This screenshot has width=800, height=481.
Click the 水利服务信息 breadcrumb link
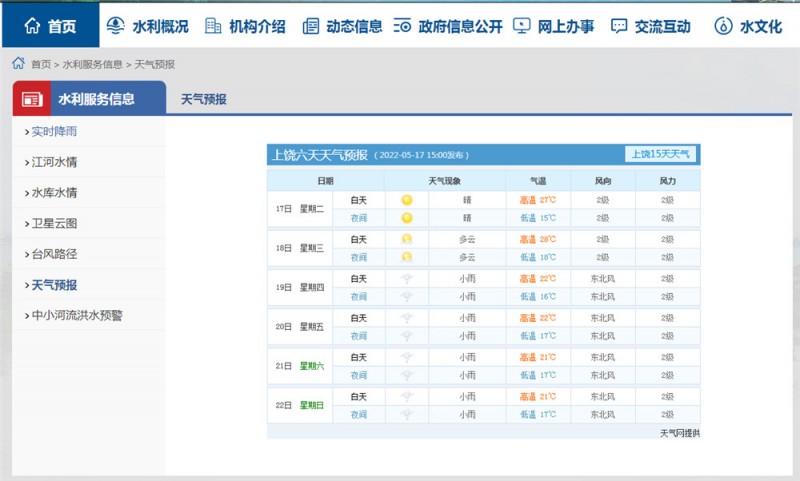click(x=92, y=64)
